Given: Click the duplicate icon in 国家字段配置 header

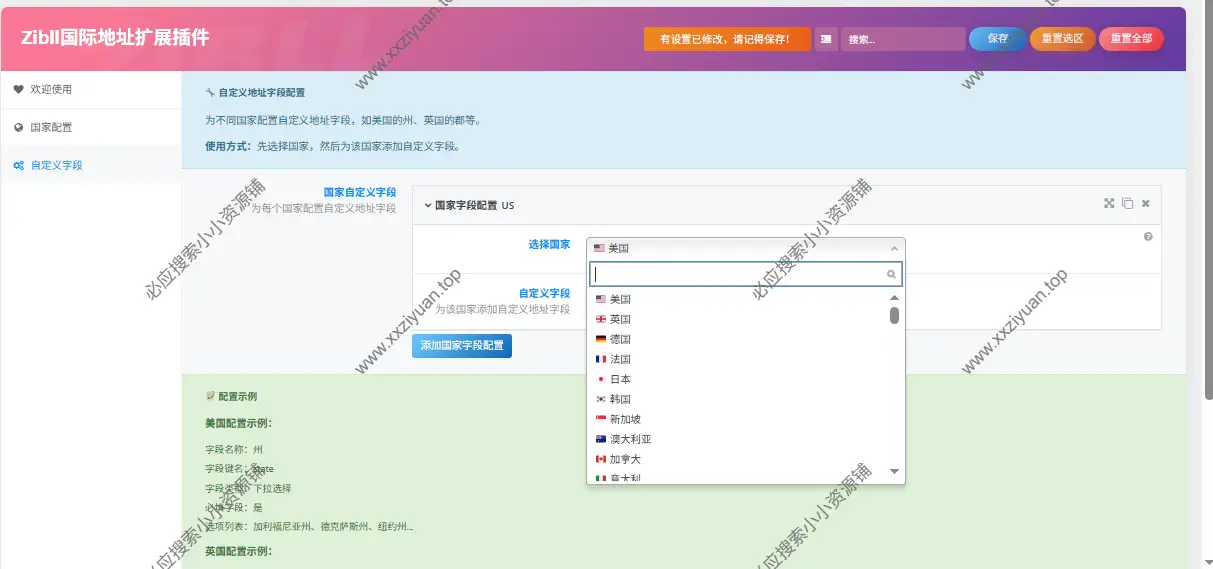Looking at the screenshot, I should [1127, 203].
